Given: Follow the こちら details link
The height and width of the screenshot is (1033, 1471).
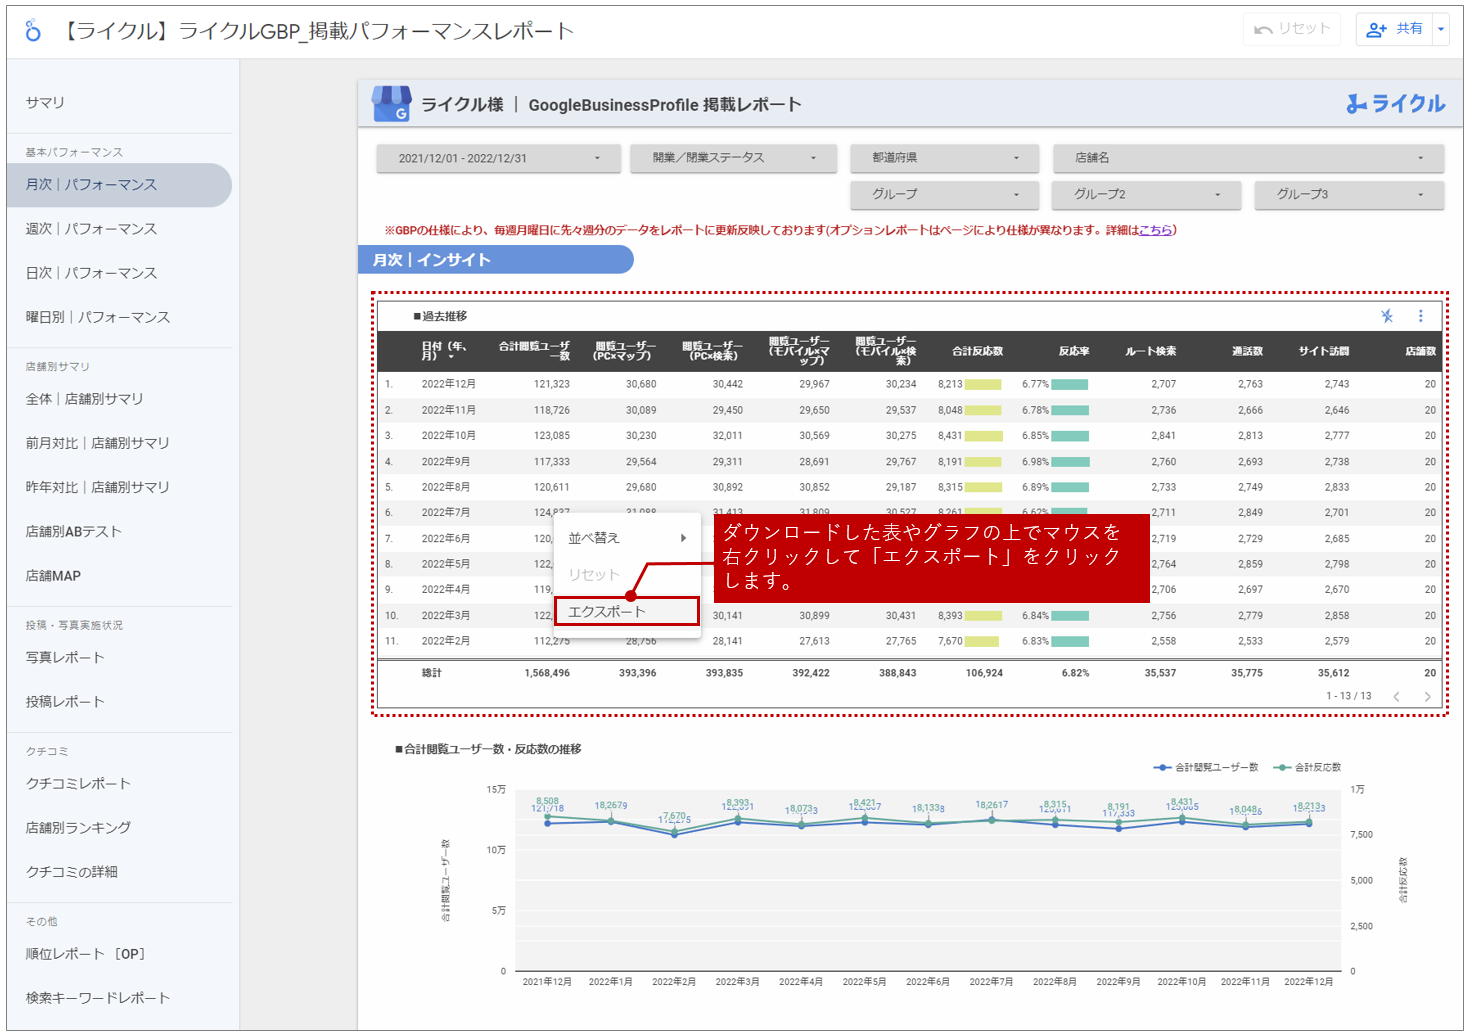Looking at the screenshot, I should coord(1155,230).
